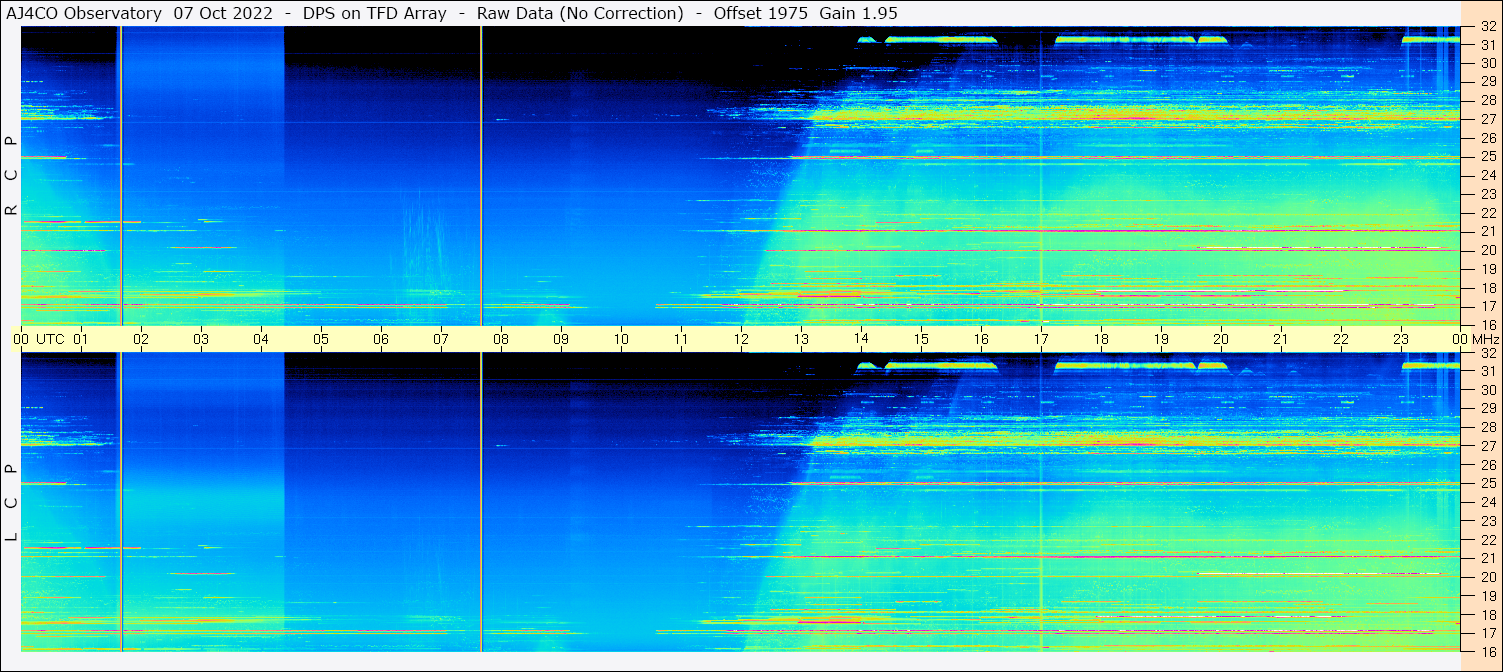
Task: Click the L C P vertical label of the lower panel
Action: [x=11, y=503]
